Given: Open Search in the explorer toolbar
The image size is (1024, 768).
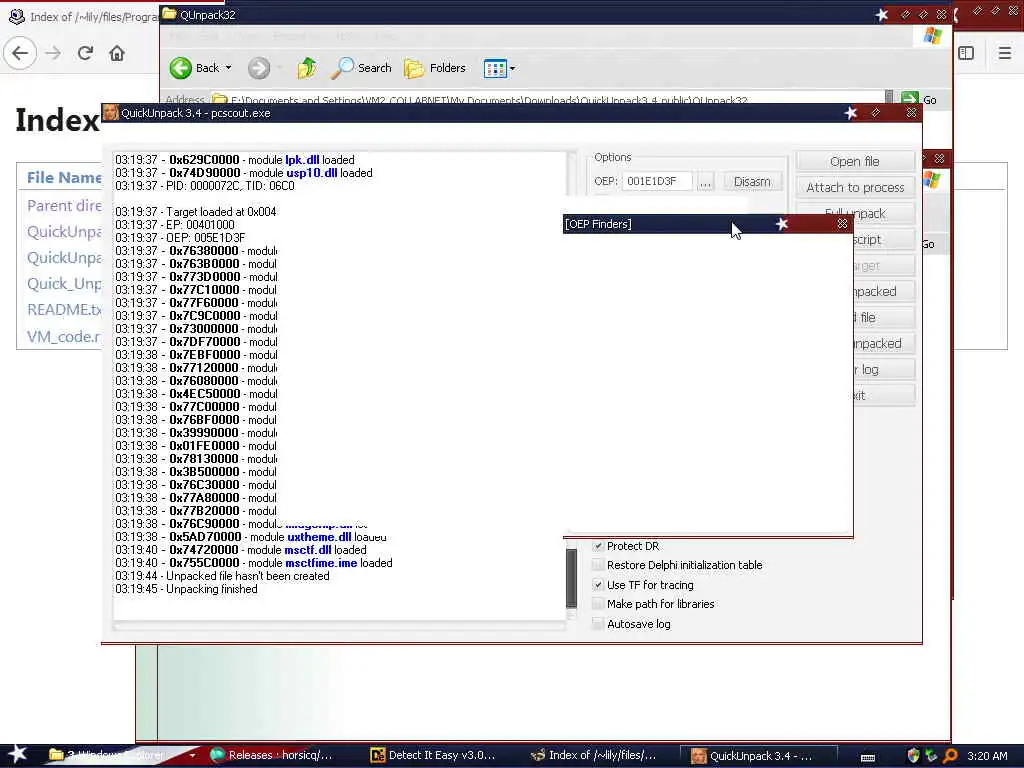Looking at the screenshot, I should 361,68.
